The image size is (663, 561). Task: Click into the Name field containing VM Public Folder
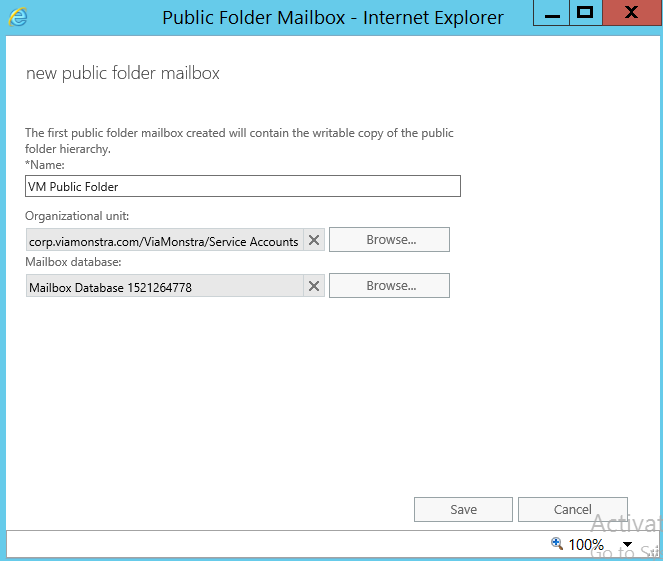pyautogui.click(x=242, y=186)
